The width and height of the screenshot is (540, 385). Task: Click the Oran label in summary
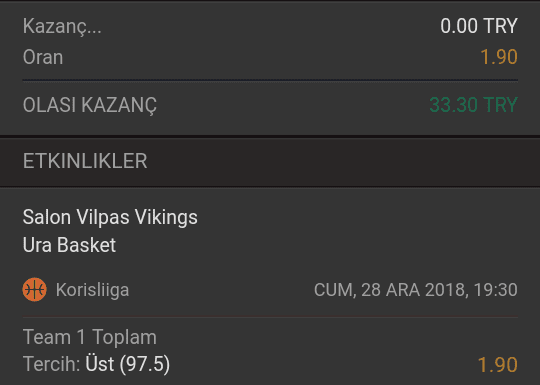(43, 57)
